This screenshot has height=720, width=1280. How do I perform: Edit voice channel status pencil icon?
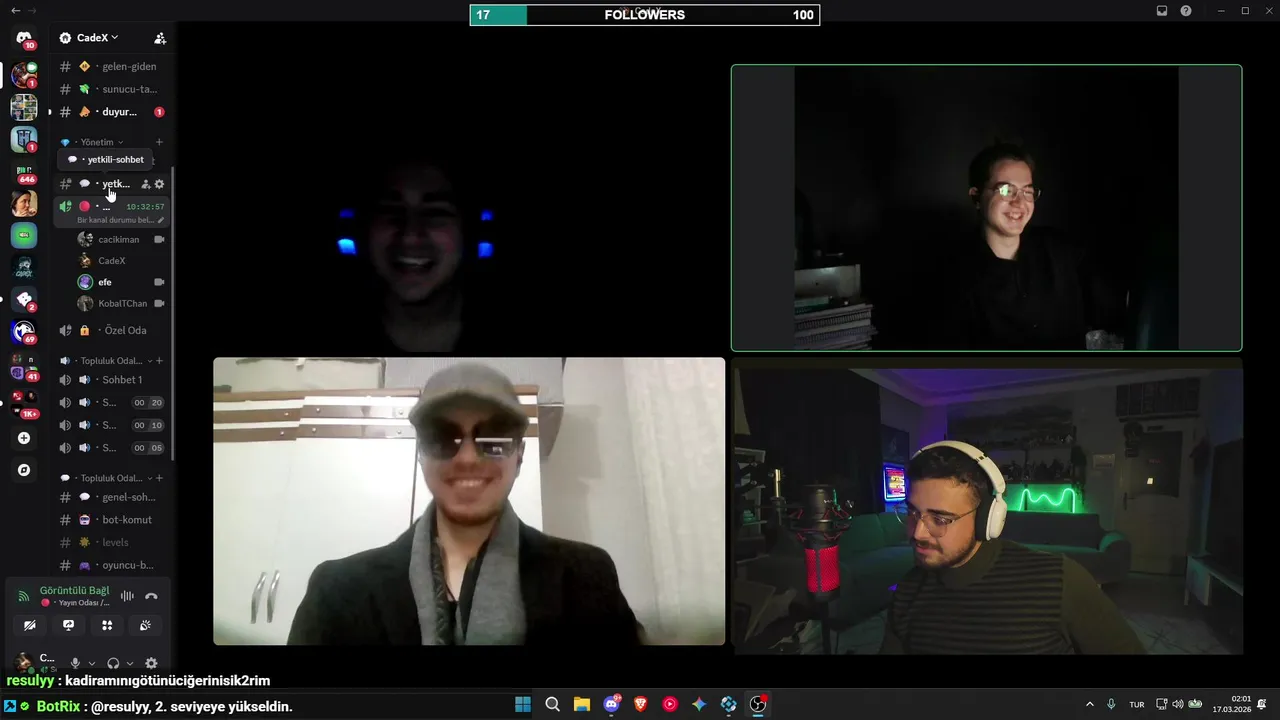point(161,220)
